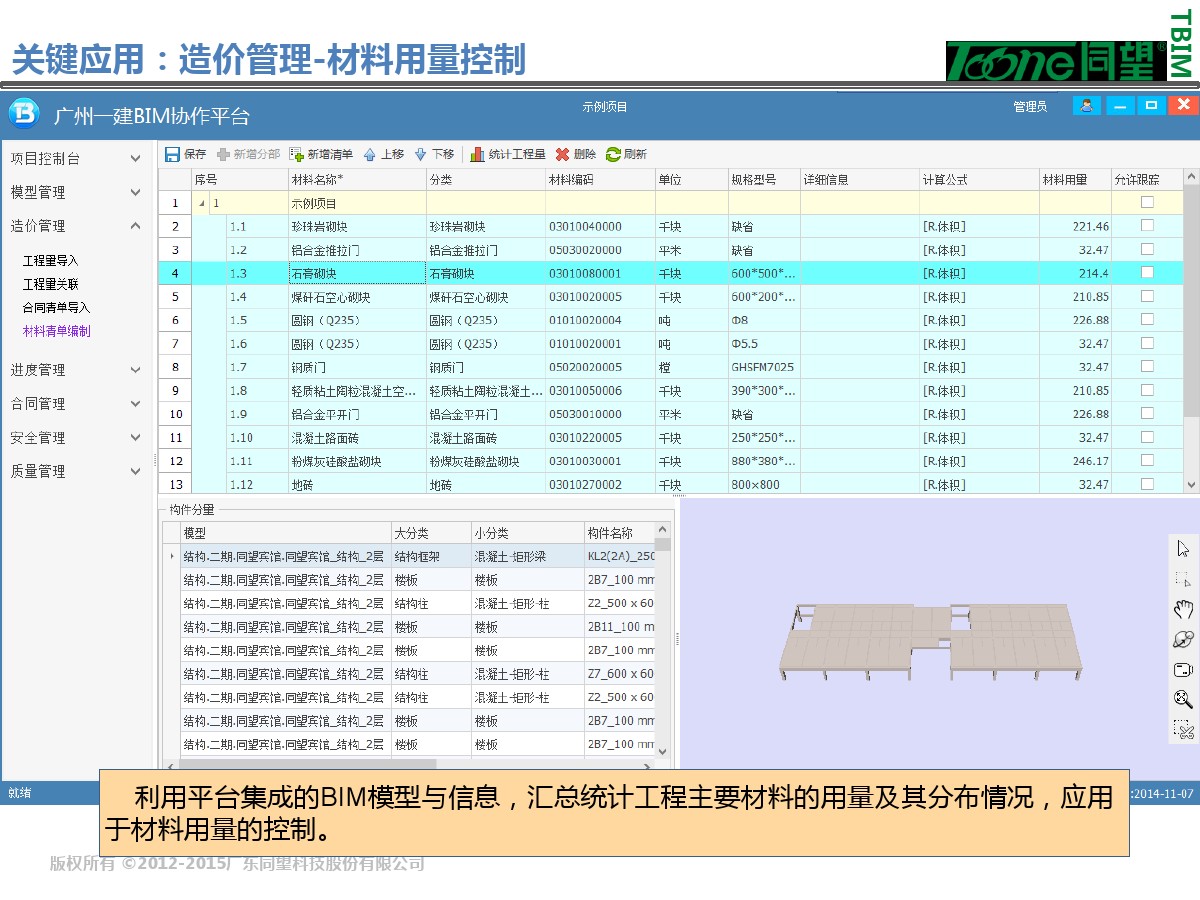Click the 保存 save icon in toolbar
Image resolution: width=1200 pixels, height=900 pixels.
click(x=173, y=154)
